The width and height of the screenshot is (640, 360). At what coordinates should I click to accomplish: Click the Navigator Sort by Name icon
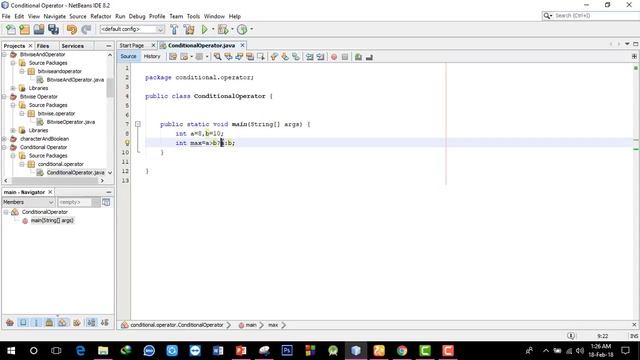click(x=91, y=322)
